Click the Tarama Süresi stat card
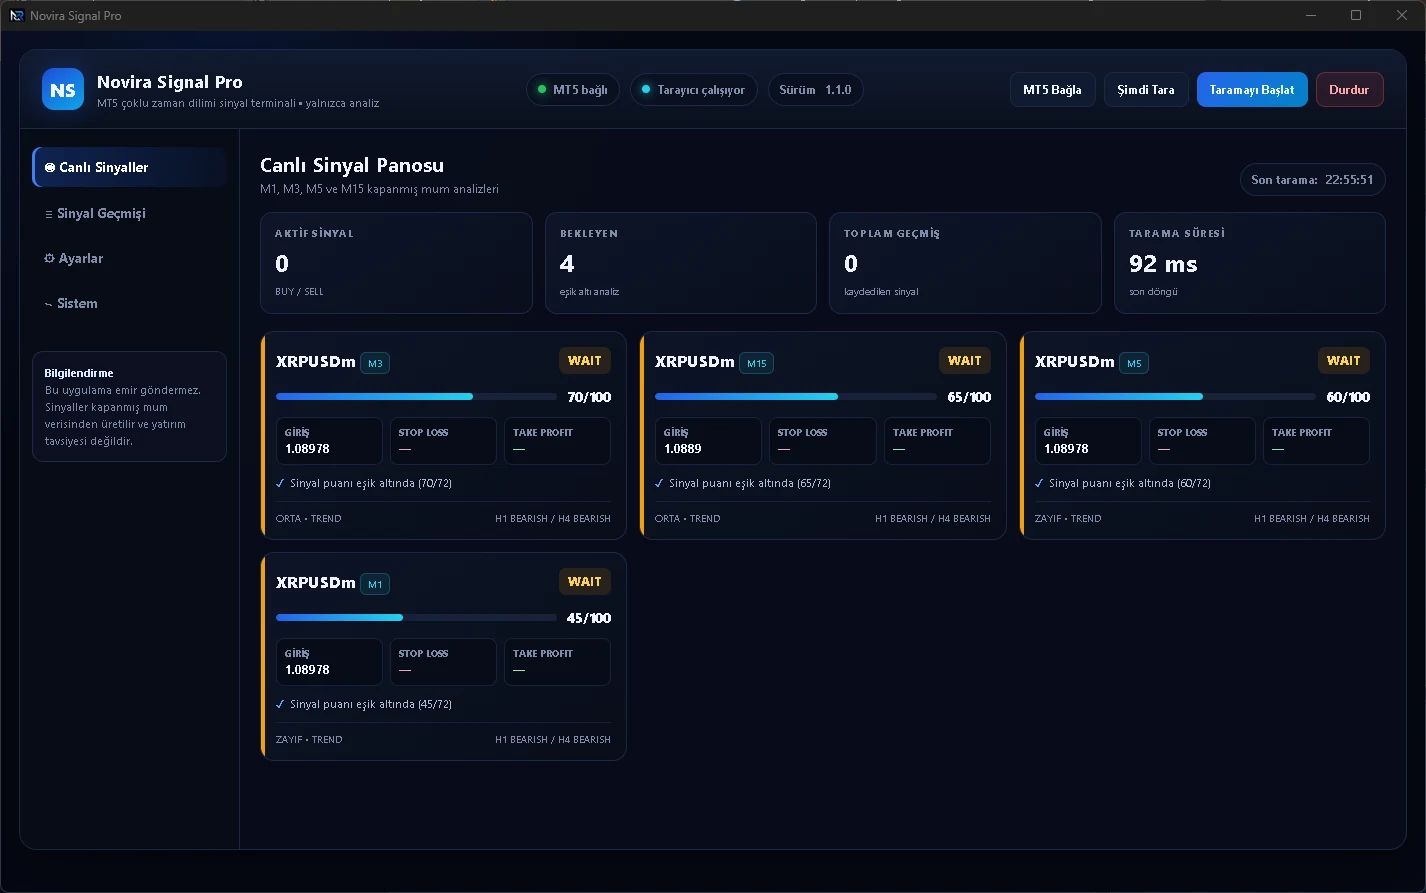Image resolution: width=1426 pixels, height=893 pixels. 1250,263
